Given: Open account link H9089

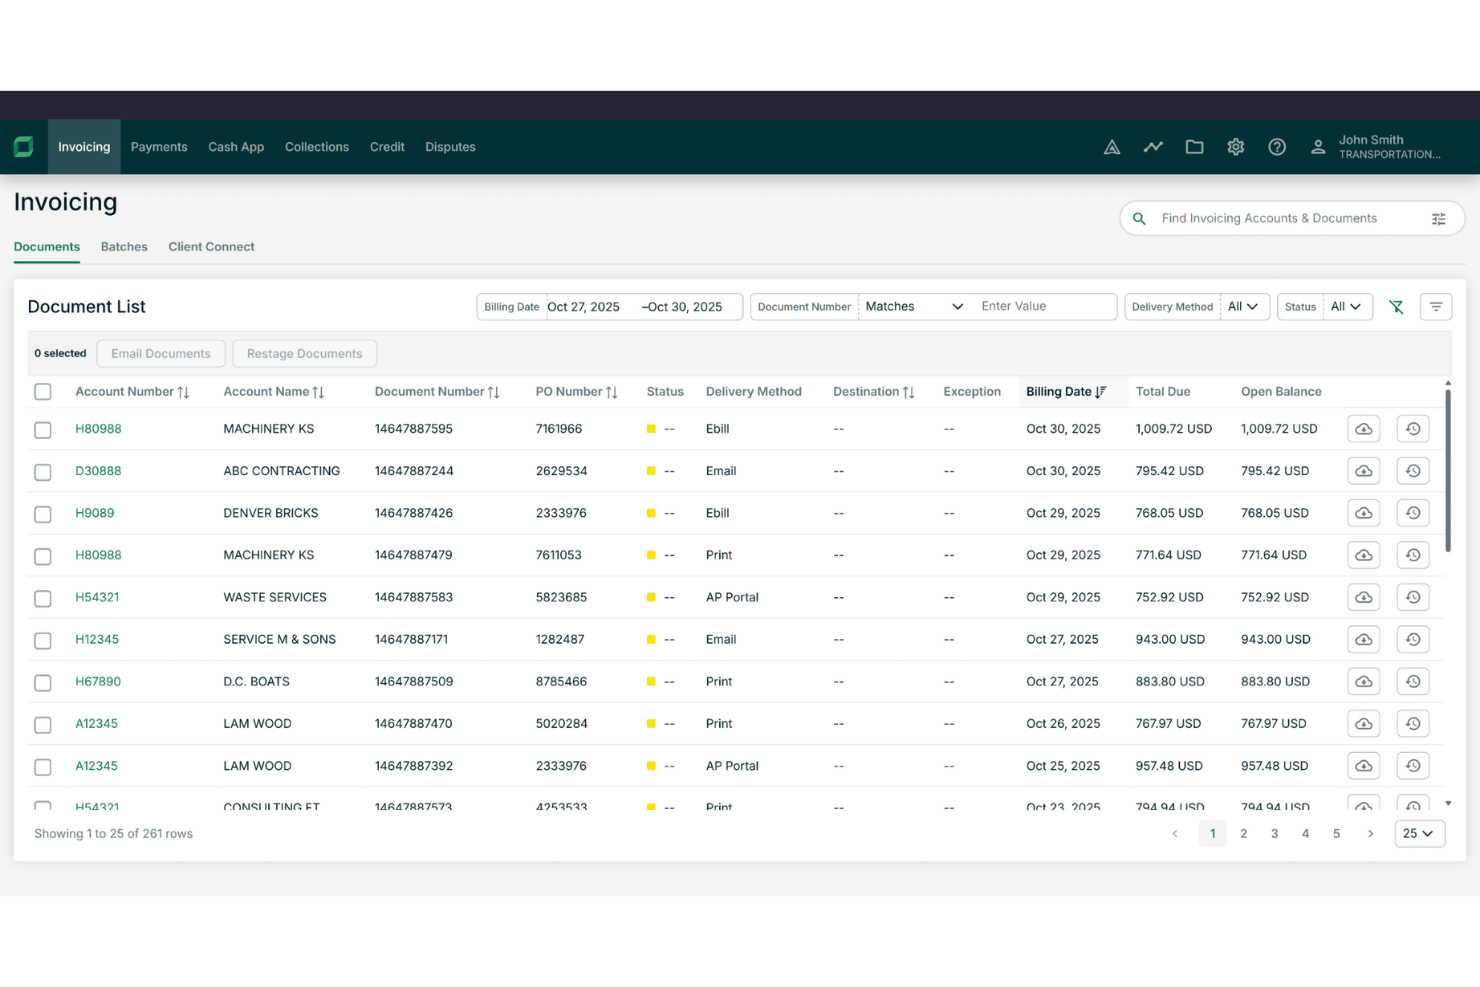Looking at the screenshot, I should click(95, 513).
